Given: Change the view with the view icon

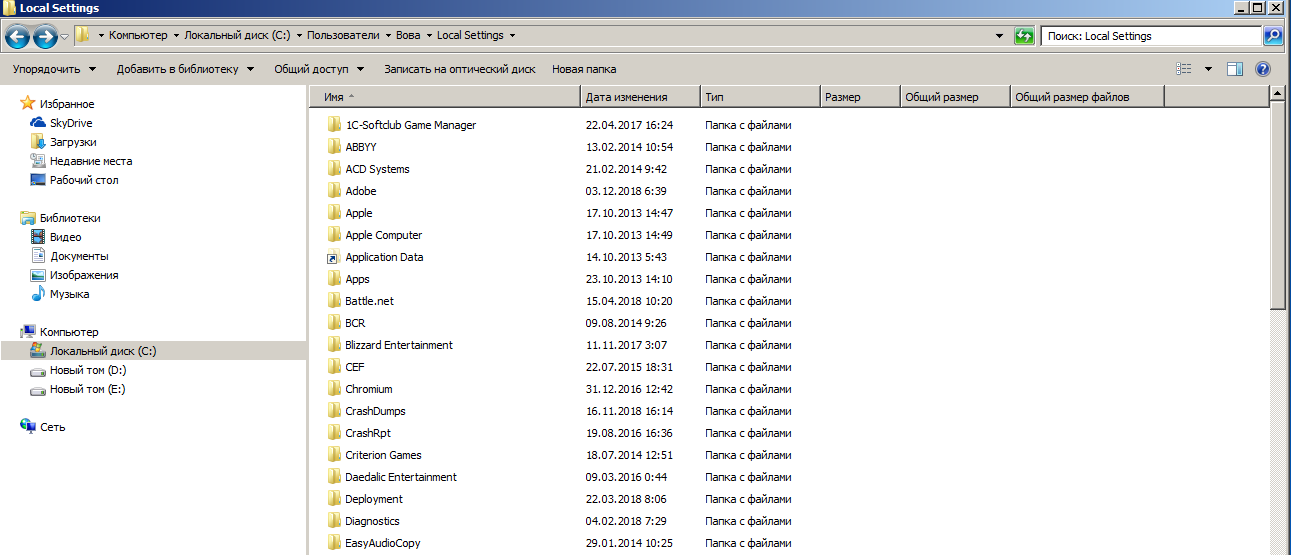Looking at the screenshot, I should [1184, 69].
